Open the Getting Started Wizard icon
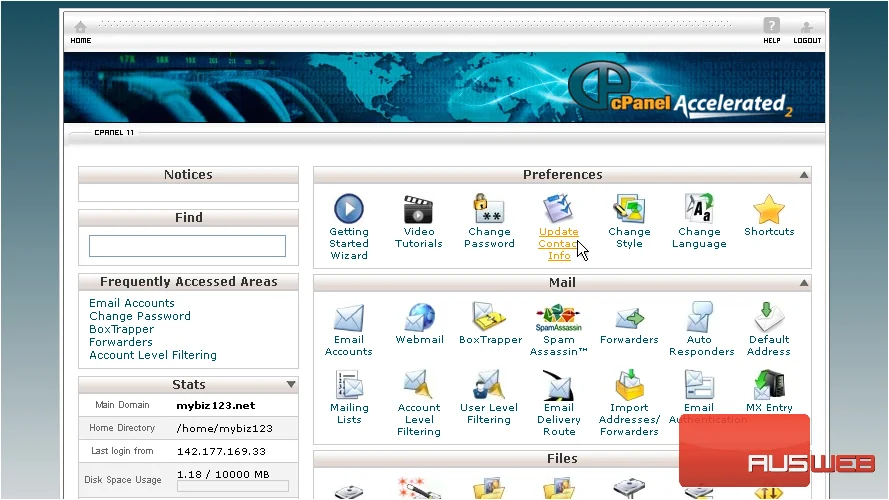The height and width of the screenshot is (500, 889). click(349, 208)
